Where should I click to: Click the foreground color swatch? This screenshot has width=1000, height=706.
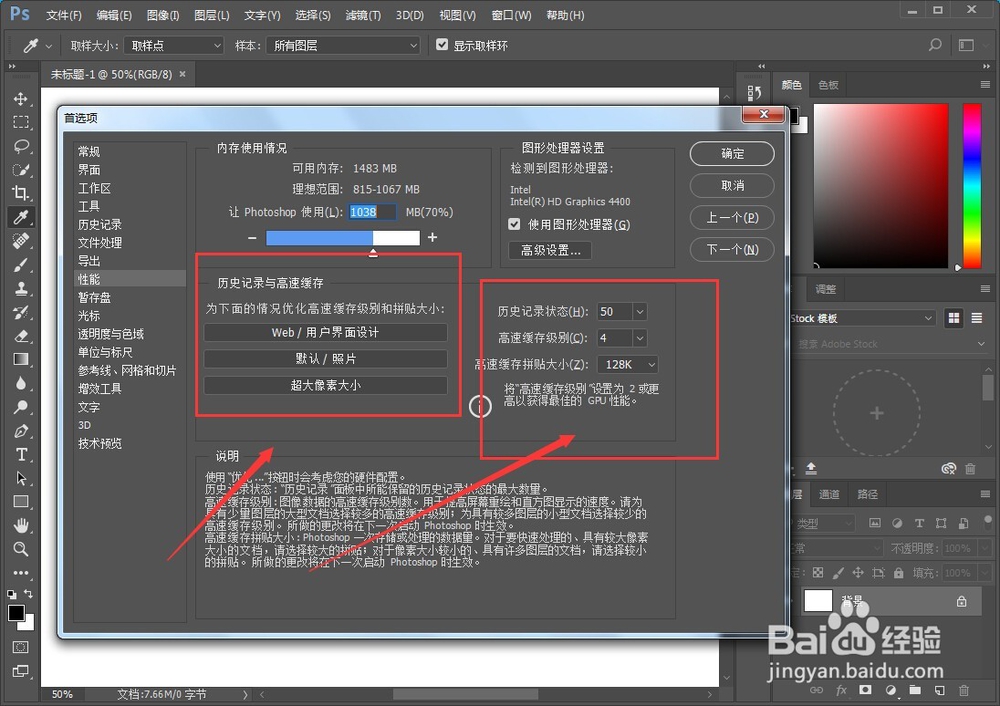click(x=16, y=612)
